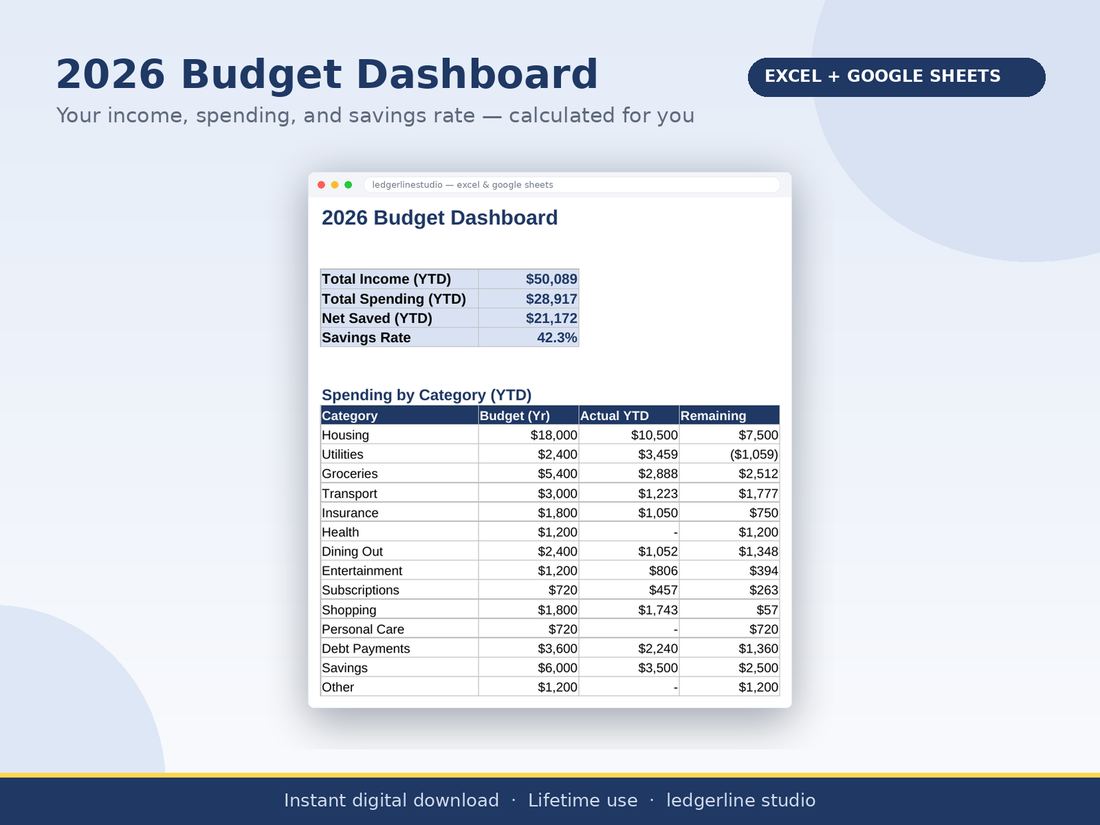
Task: Select the Utilities row label
Action: click(x=399, y=454)
